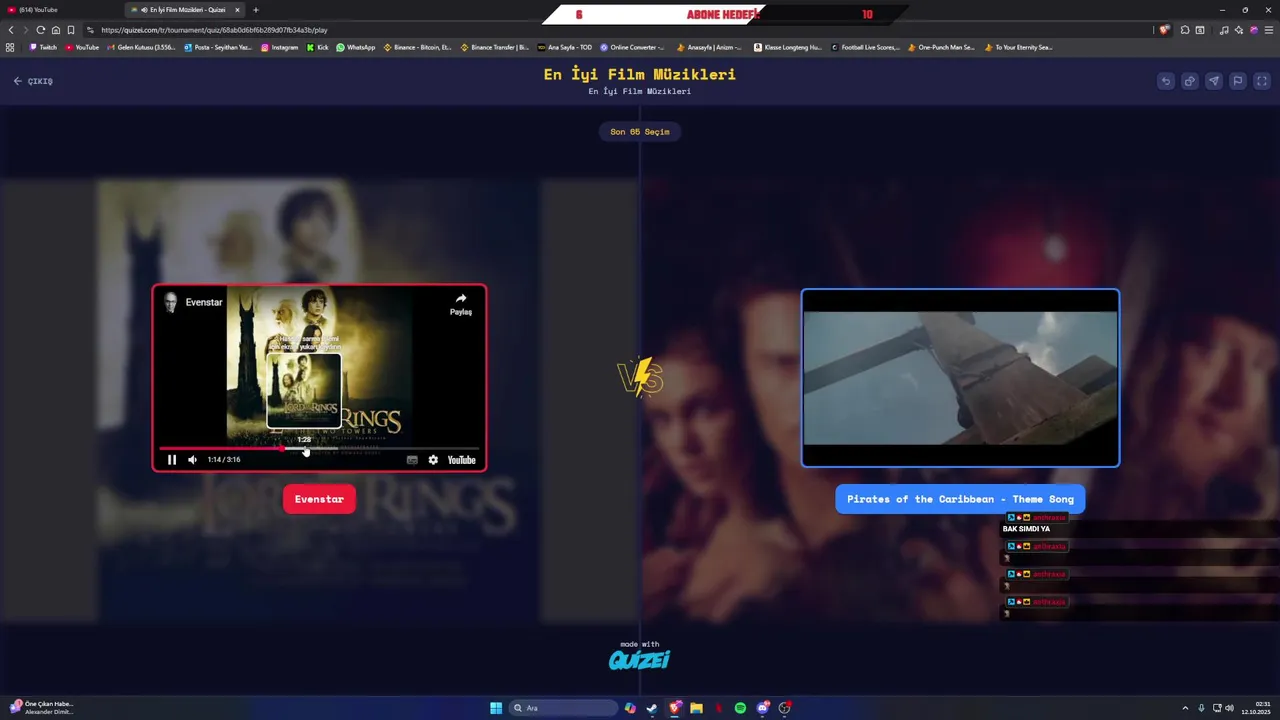Click the bookmark page icon
This screenshot has width=1280, height=720.
(x=71, y=30)
